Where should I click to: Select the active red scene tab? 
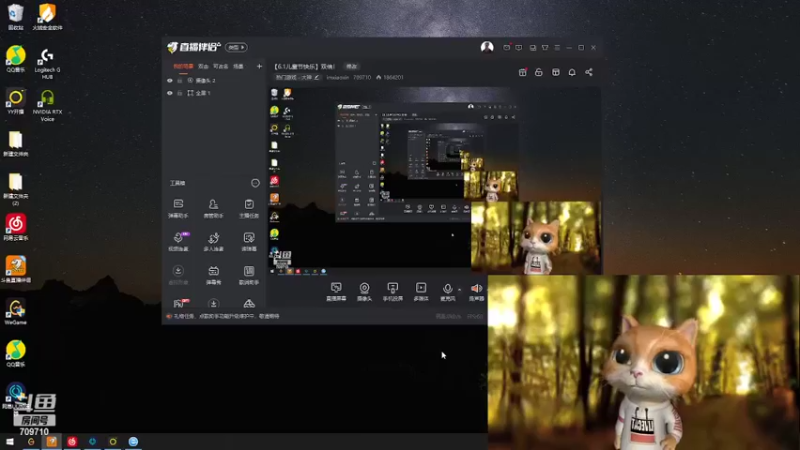pyautogui.click(x=183, y=66)
